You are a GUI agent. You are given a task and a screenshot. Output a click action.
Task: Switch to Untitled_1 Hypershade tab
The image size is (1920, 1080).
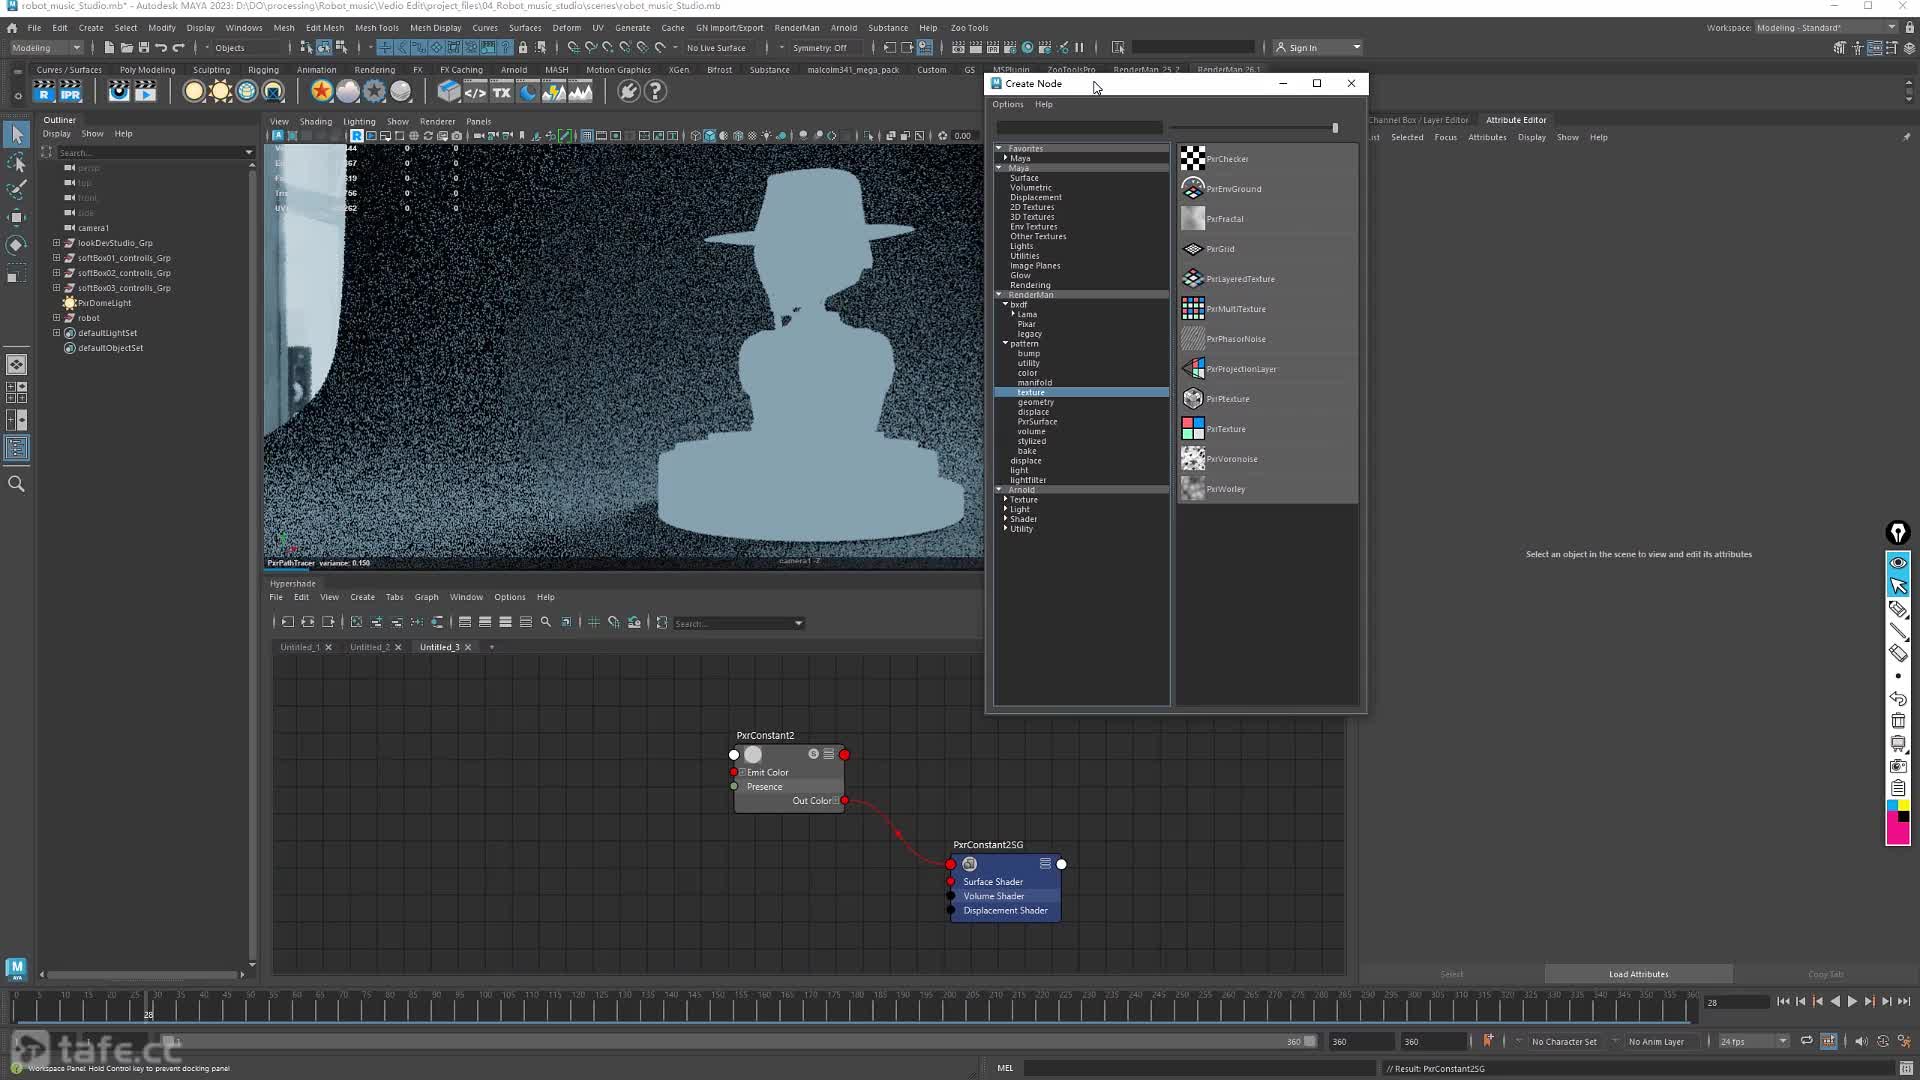[300, 647]
